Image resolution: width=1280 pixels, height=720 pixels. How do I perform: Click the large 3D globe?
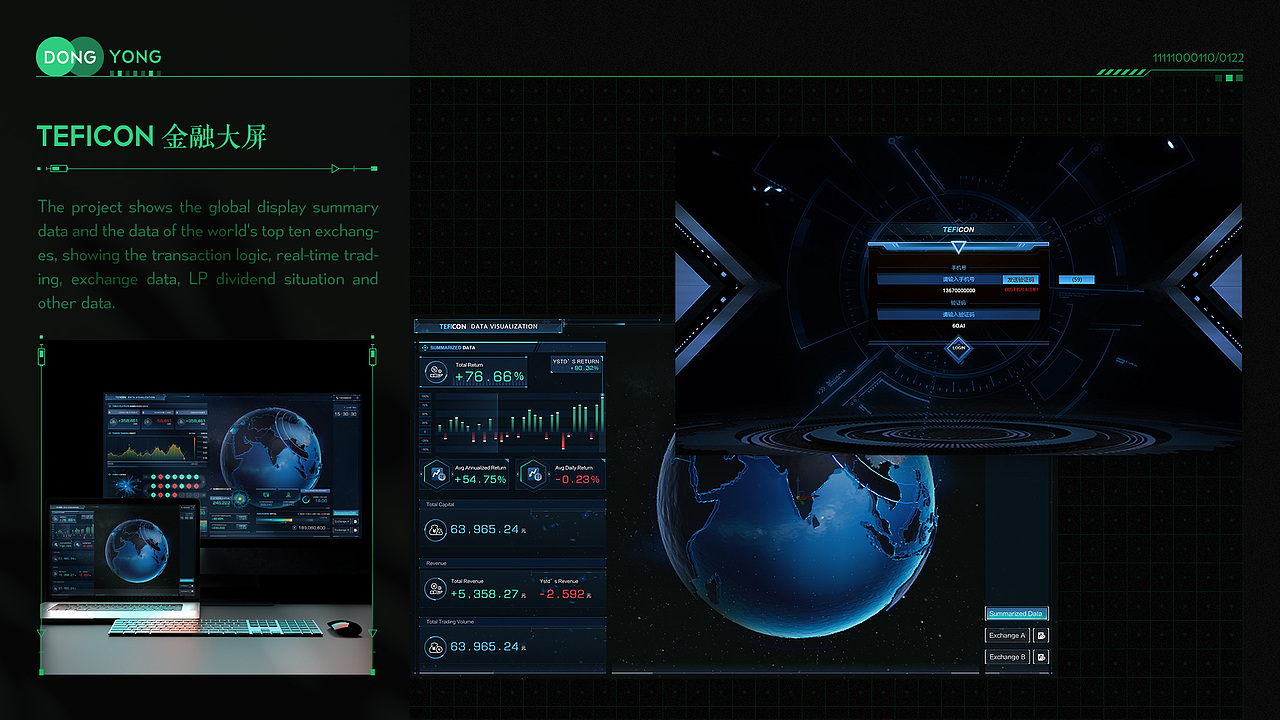(795, 545)
